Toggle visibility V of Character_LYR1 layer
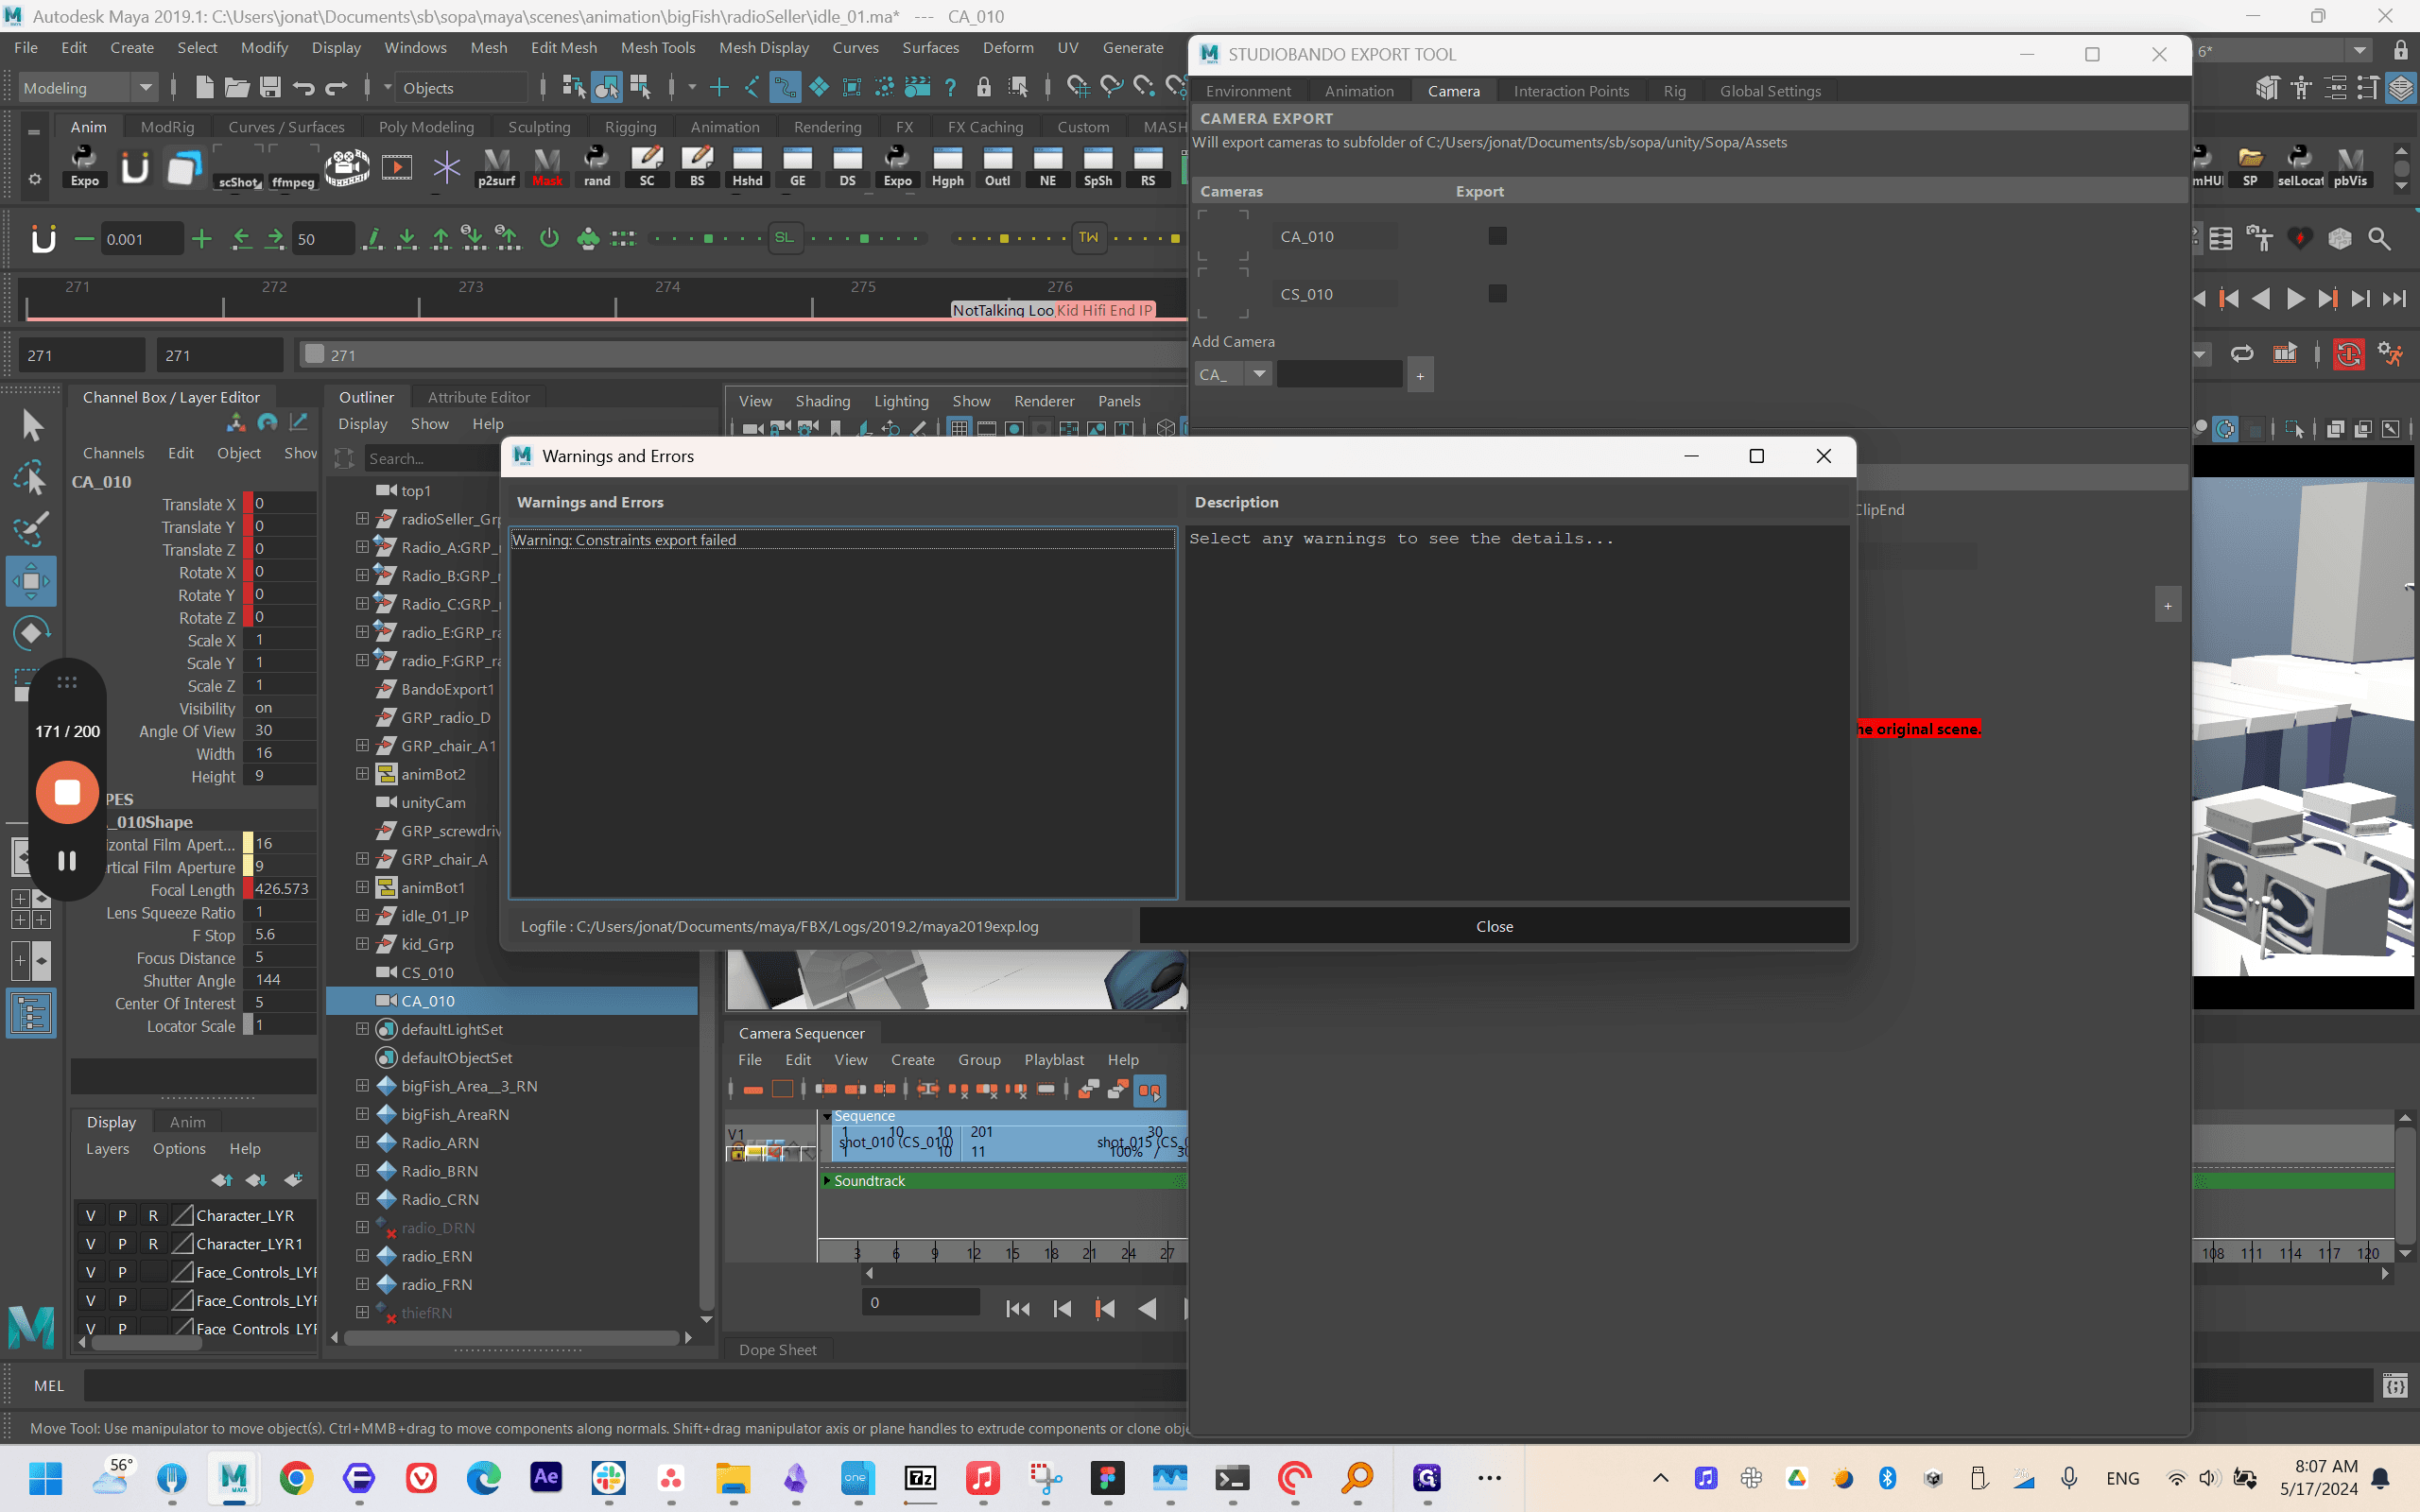This screenshot has width=2420, height=1512. (91, 1243)
